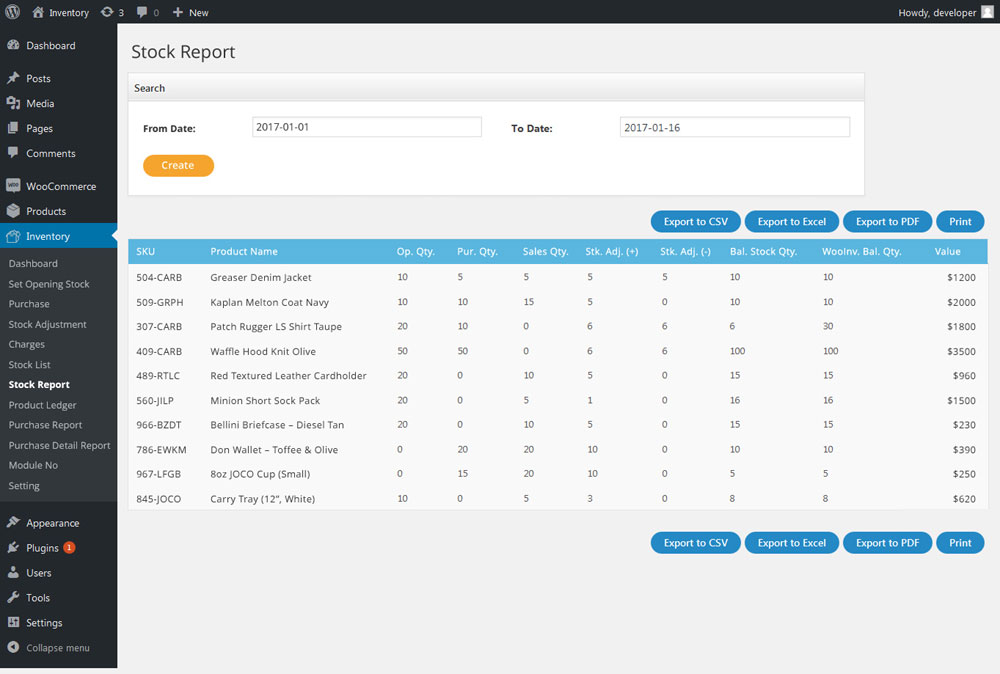Select Stock Adjustment in Inventory submenu
1000x674 pixels.
point(47,324)
